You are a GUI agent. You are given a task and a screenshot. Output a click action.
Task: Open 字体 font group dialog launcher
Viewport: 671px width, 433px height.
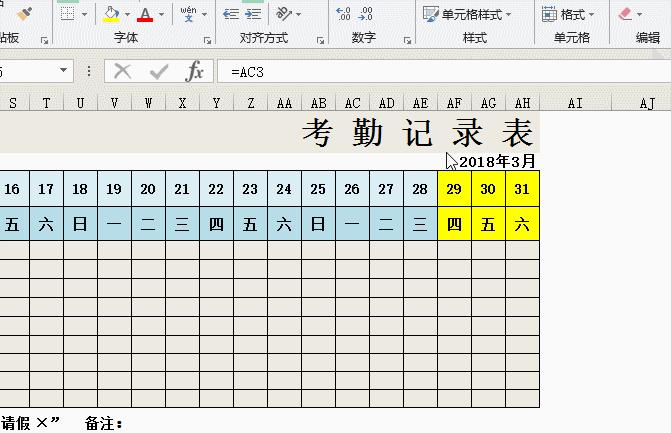click(208, 40)
